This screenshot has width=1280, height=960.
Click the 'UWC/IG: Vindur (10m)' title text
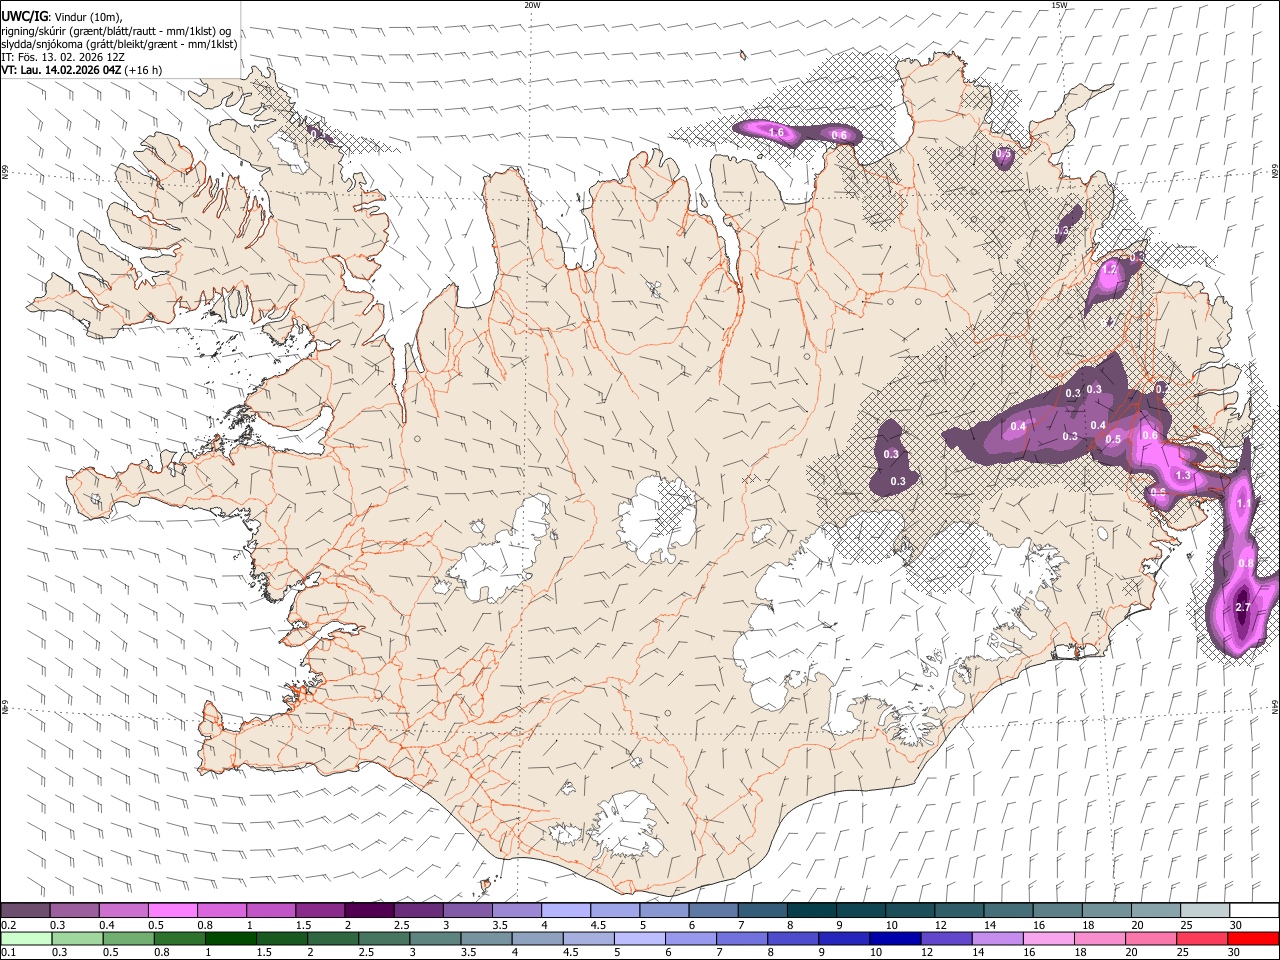coord(62,17)
